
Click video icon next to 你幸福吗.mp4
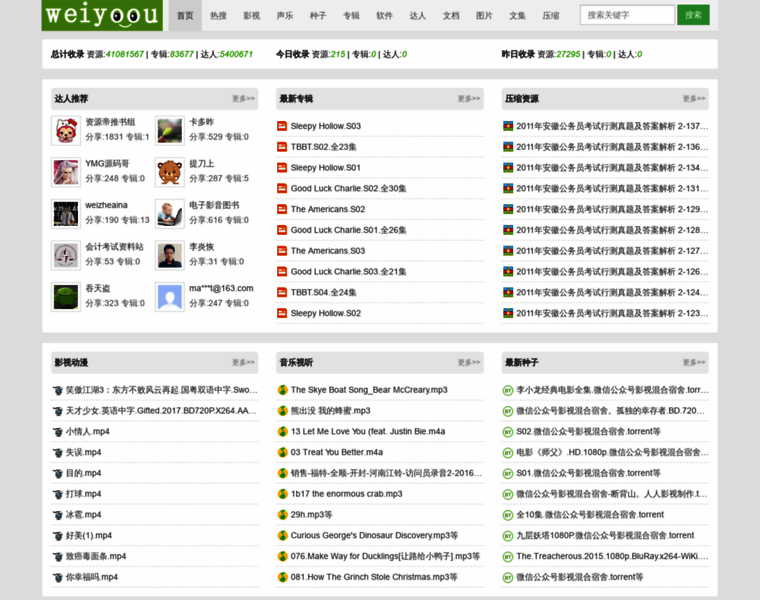[58, 578]
